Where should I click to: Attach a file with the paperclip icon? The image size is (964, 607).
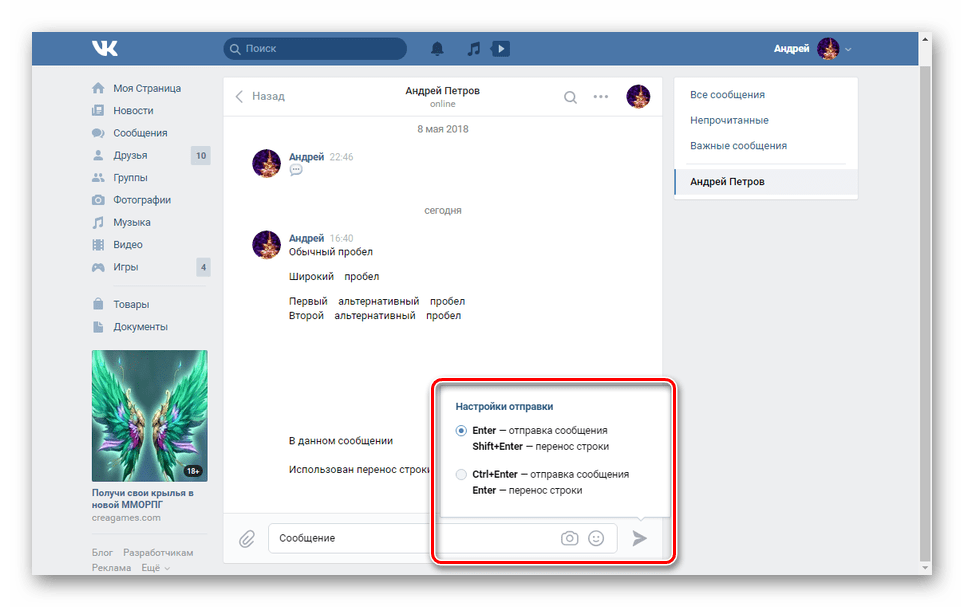247,538
